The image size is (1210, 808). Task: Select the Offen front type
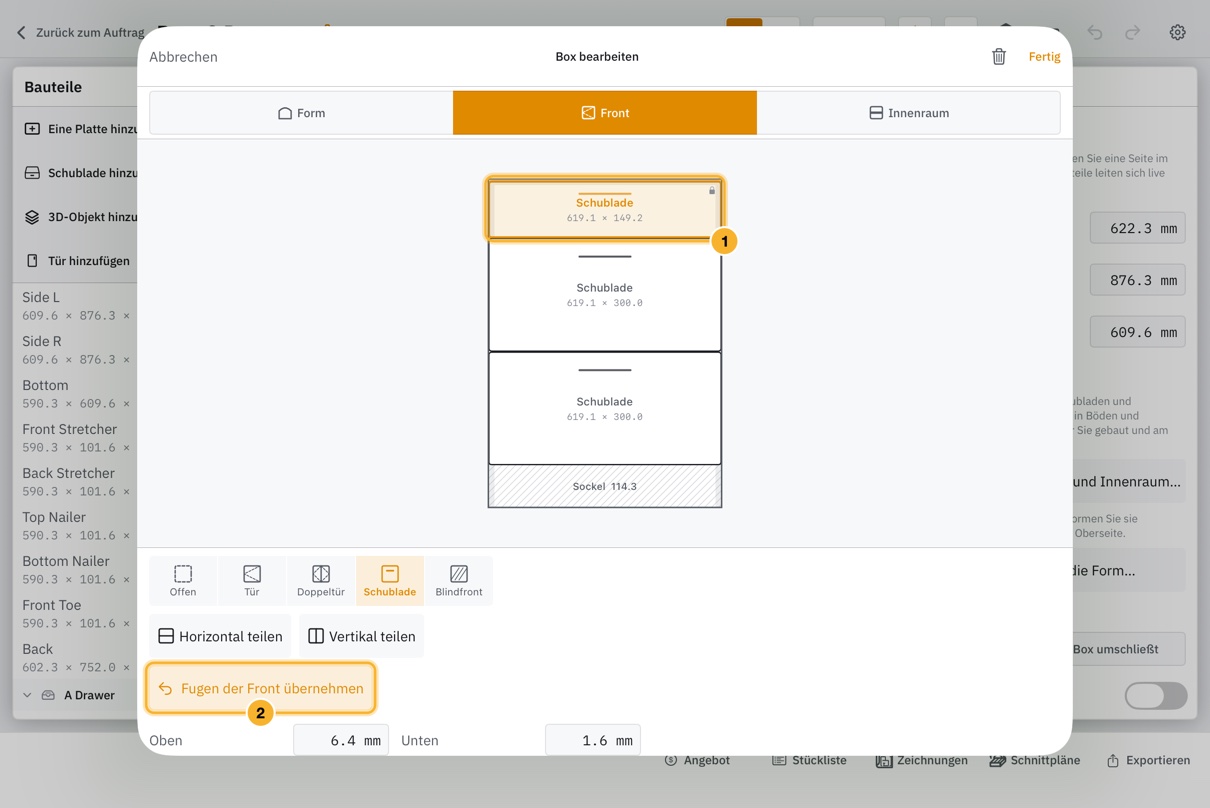pyautogui.click(x=183, y=581)
